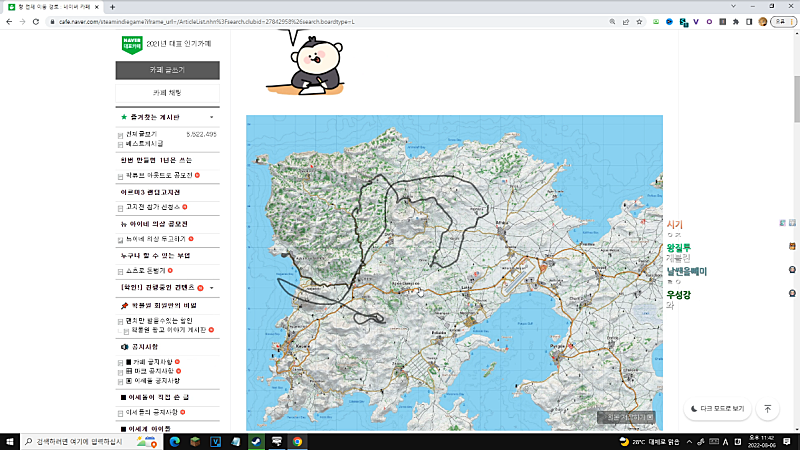
Task: Open the share page icon in address bar
Action: point(626,22)
